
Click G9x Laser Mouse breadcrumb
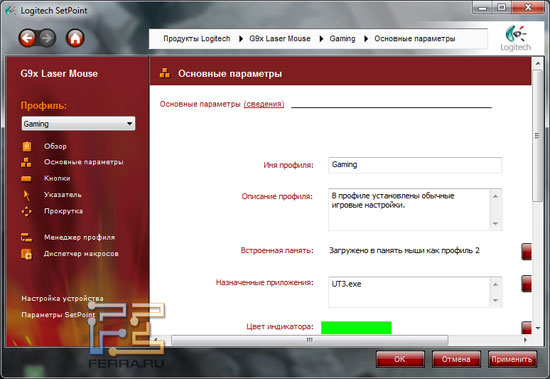coord(280,39)
